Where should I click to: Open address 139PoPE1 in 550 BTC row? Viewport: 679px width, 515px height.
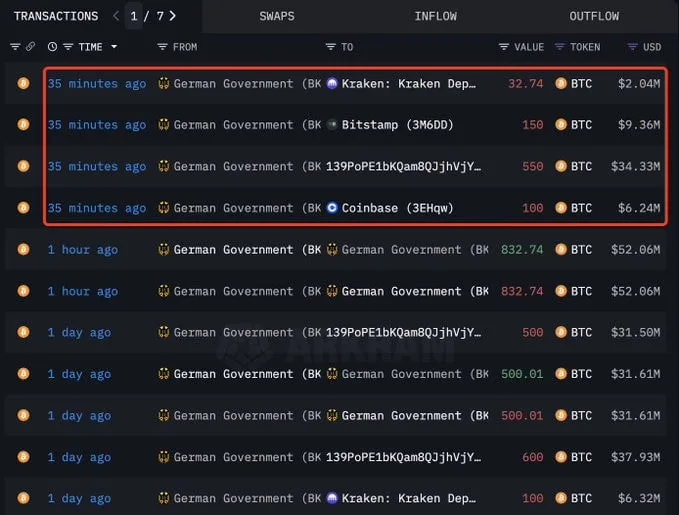403,167
